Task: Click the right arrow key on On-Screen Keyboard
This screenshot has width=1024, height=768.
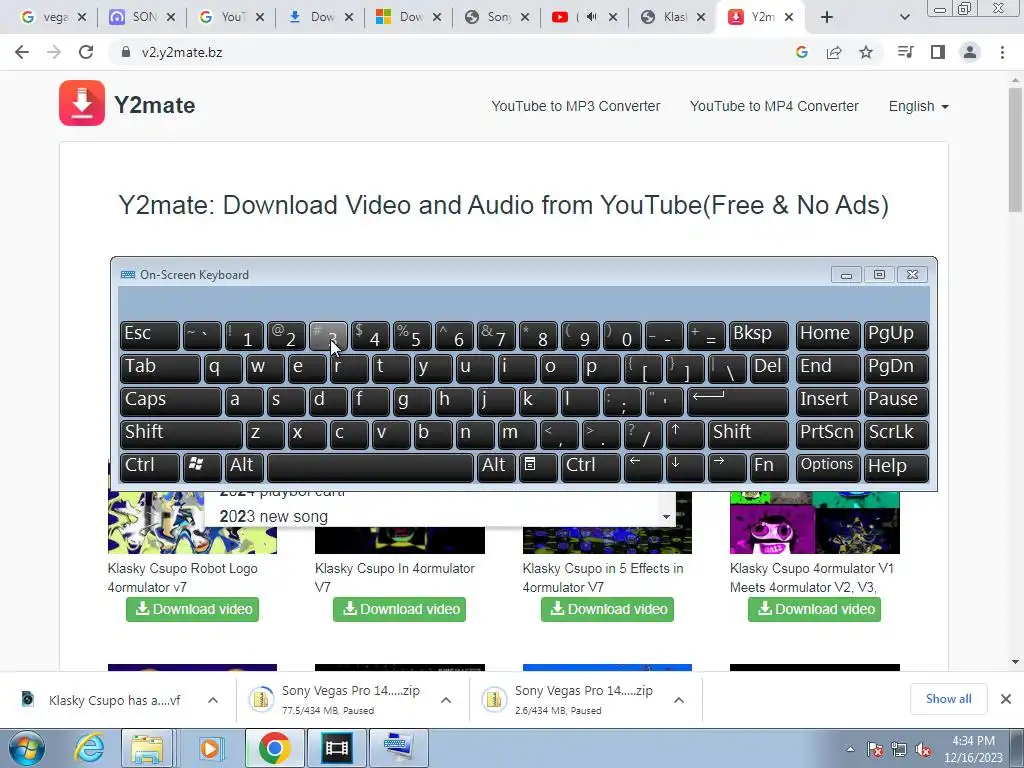Action: click(x=726, y=468)
